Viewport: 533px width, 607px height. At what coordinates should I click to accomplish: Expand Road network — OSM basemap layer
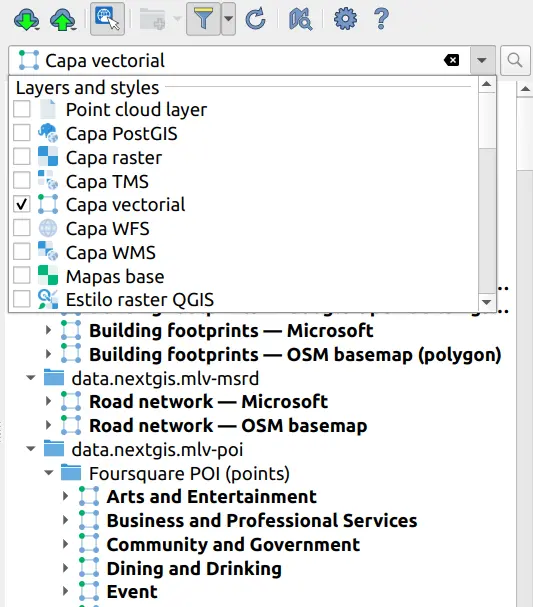tap(48, 425)
